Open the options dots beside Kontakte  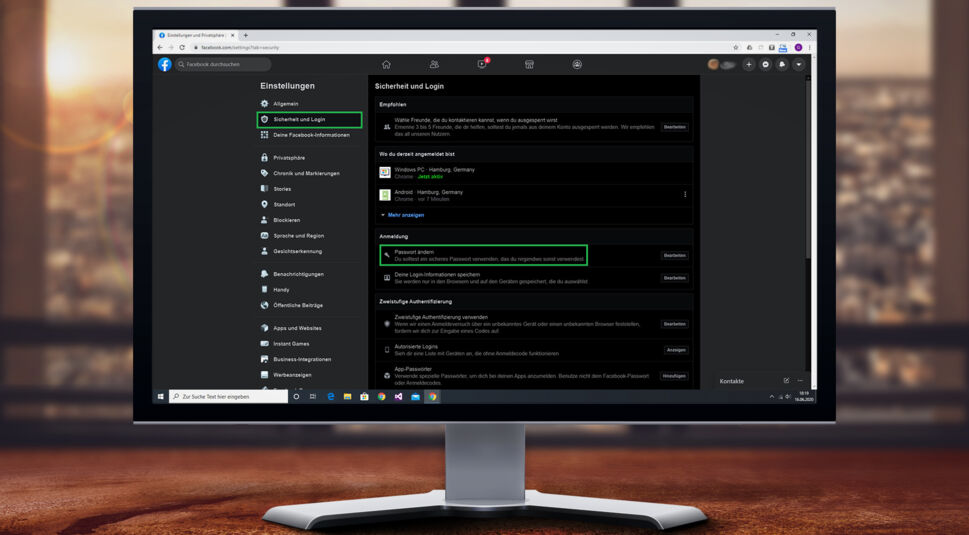point(800,381)
